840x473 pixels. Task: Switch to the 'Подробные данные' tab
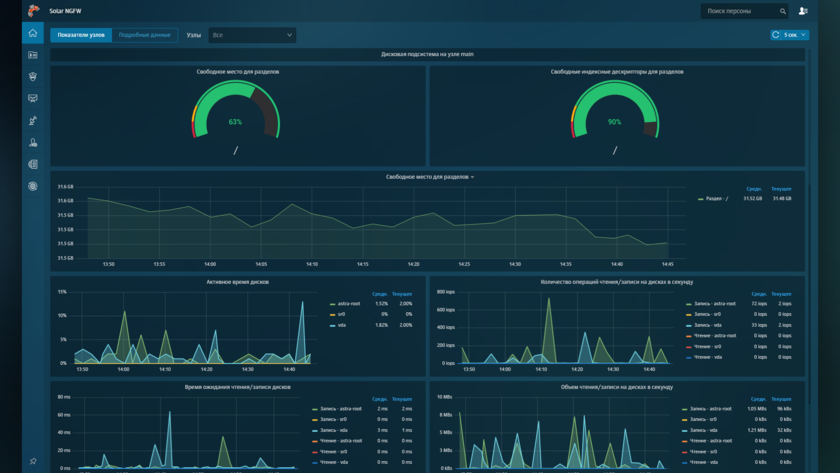click(x=144, y=35)
